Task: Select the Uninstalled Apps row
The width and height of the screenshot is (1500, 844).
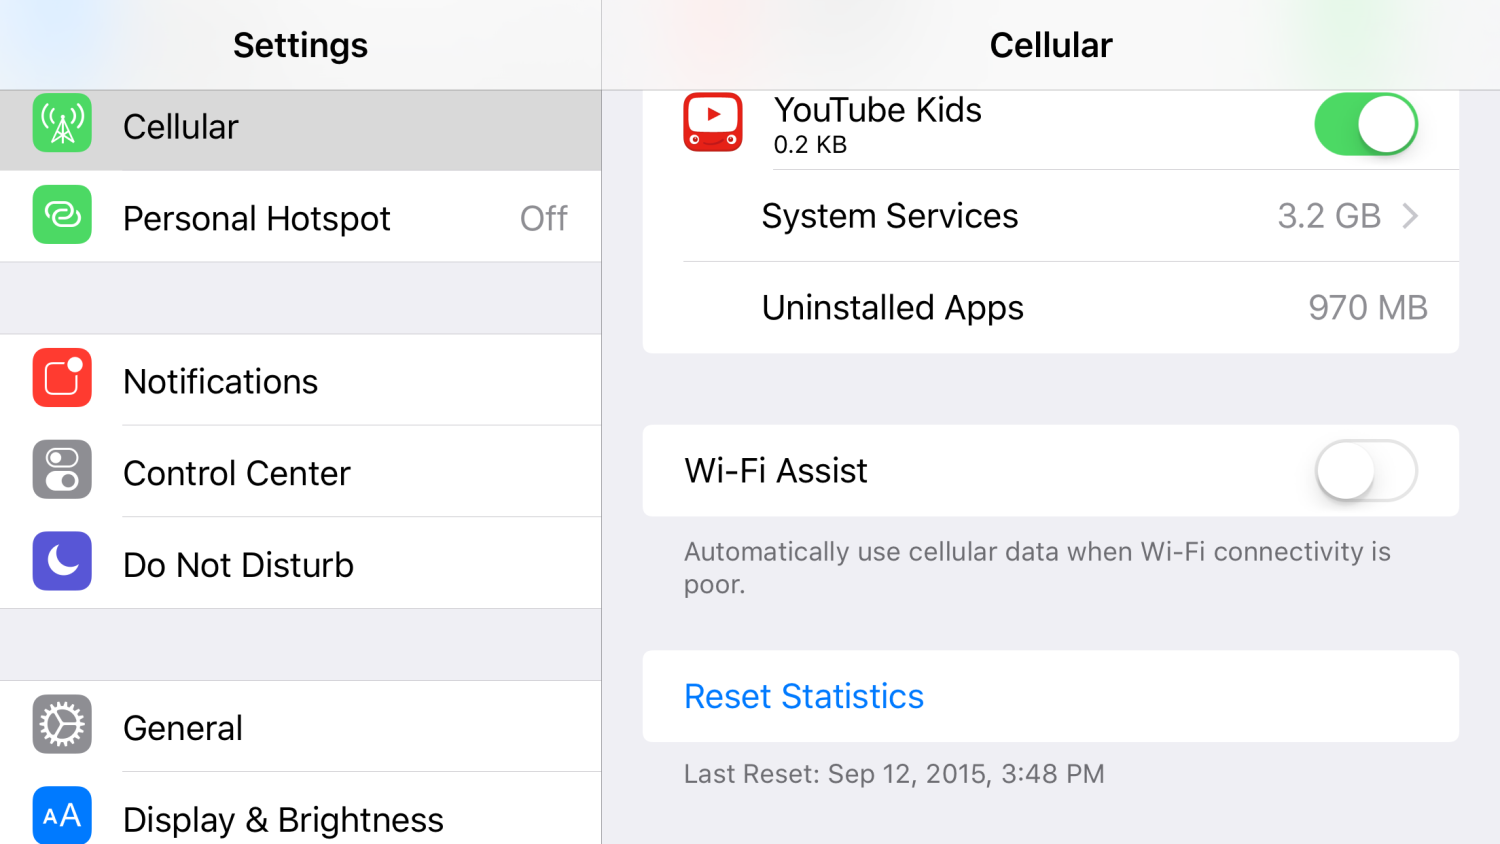Action: (x=1050, y=308)
